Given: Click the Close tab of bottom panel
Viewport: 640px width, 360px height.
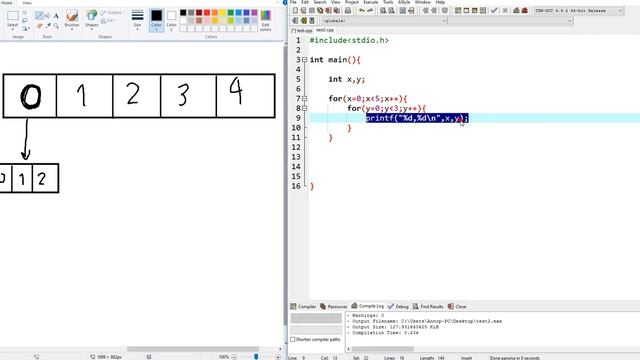Looking at the screenshot, I should (x=457, y=307).
